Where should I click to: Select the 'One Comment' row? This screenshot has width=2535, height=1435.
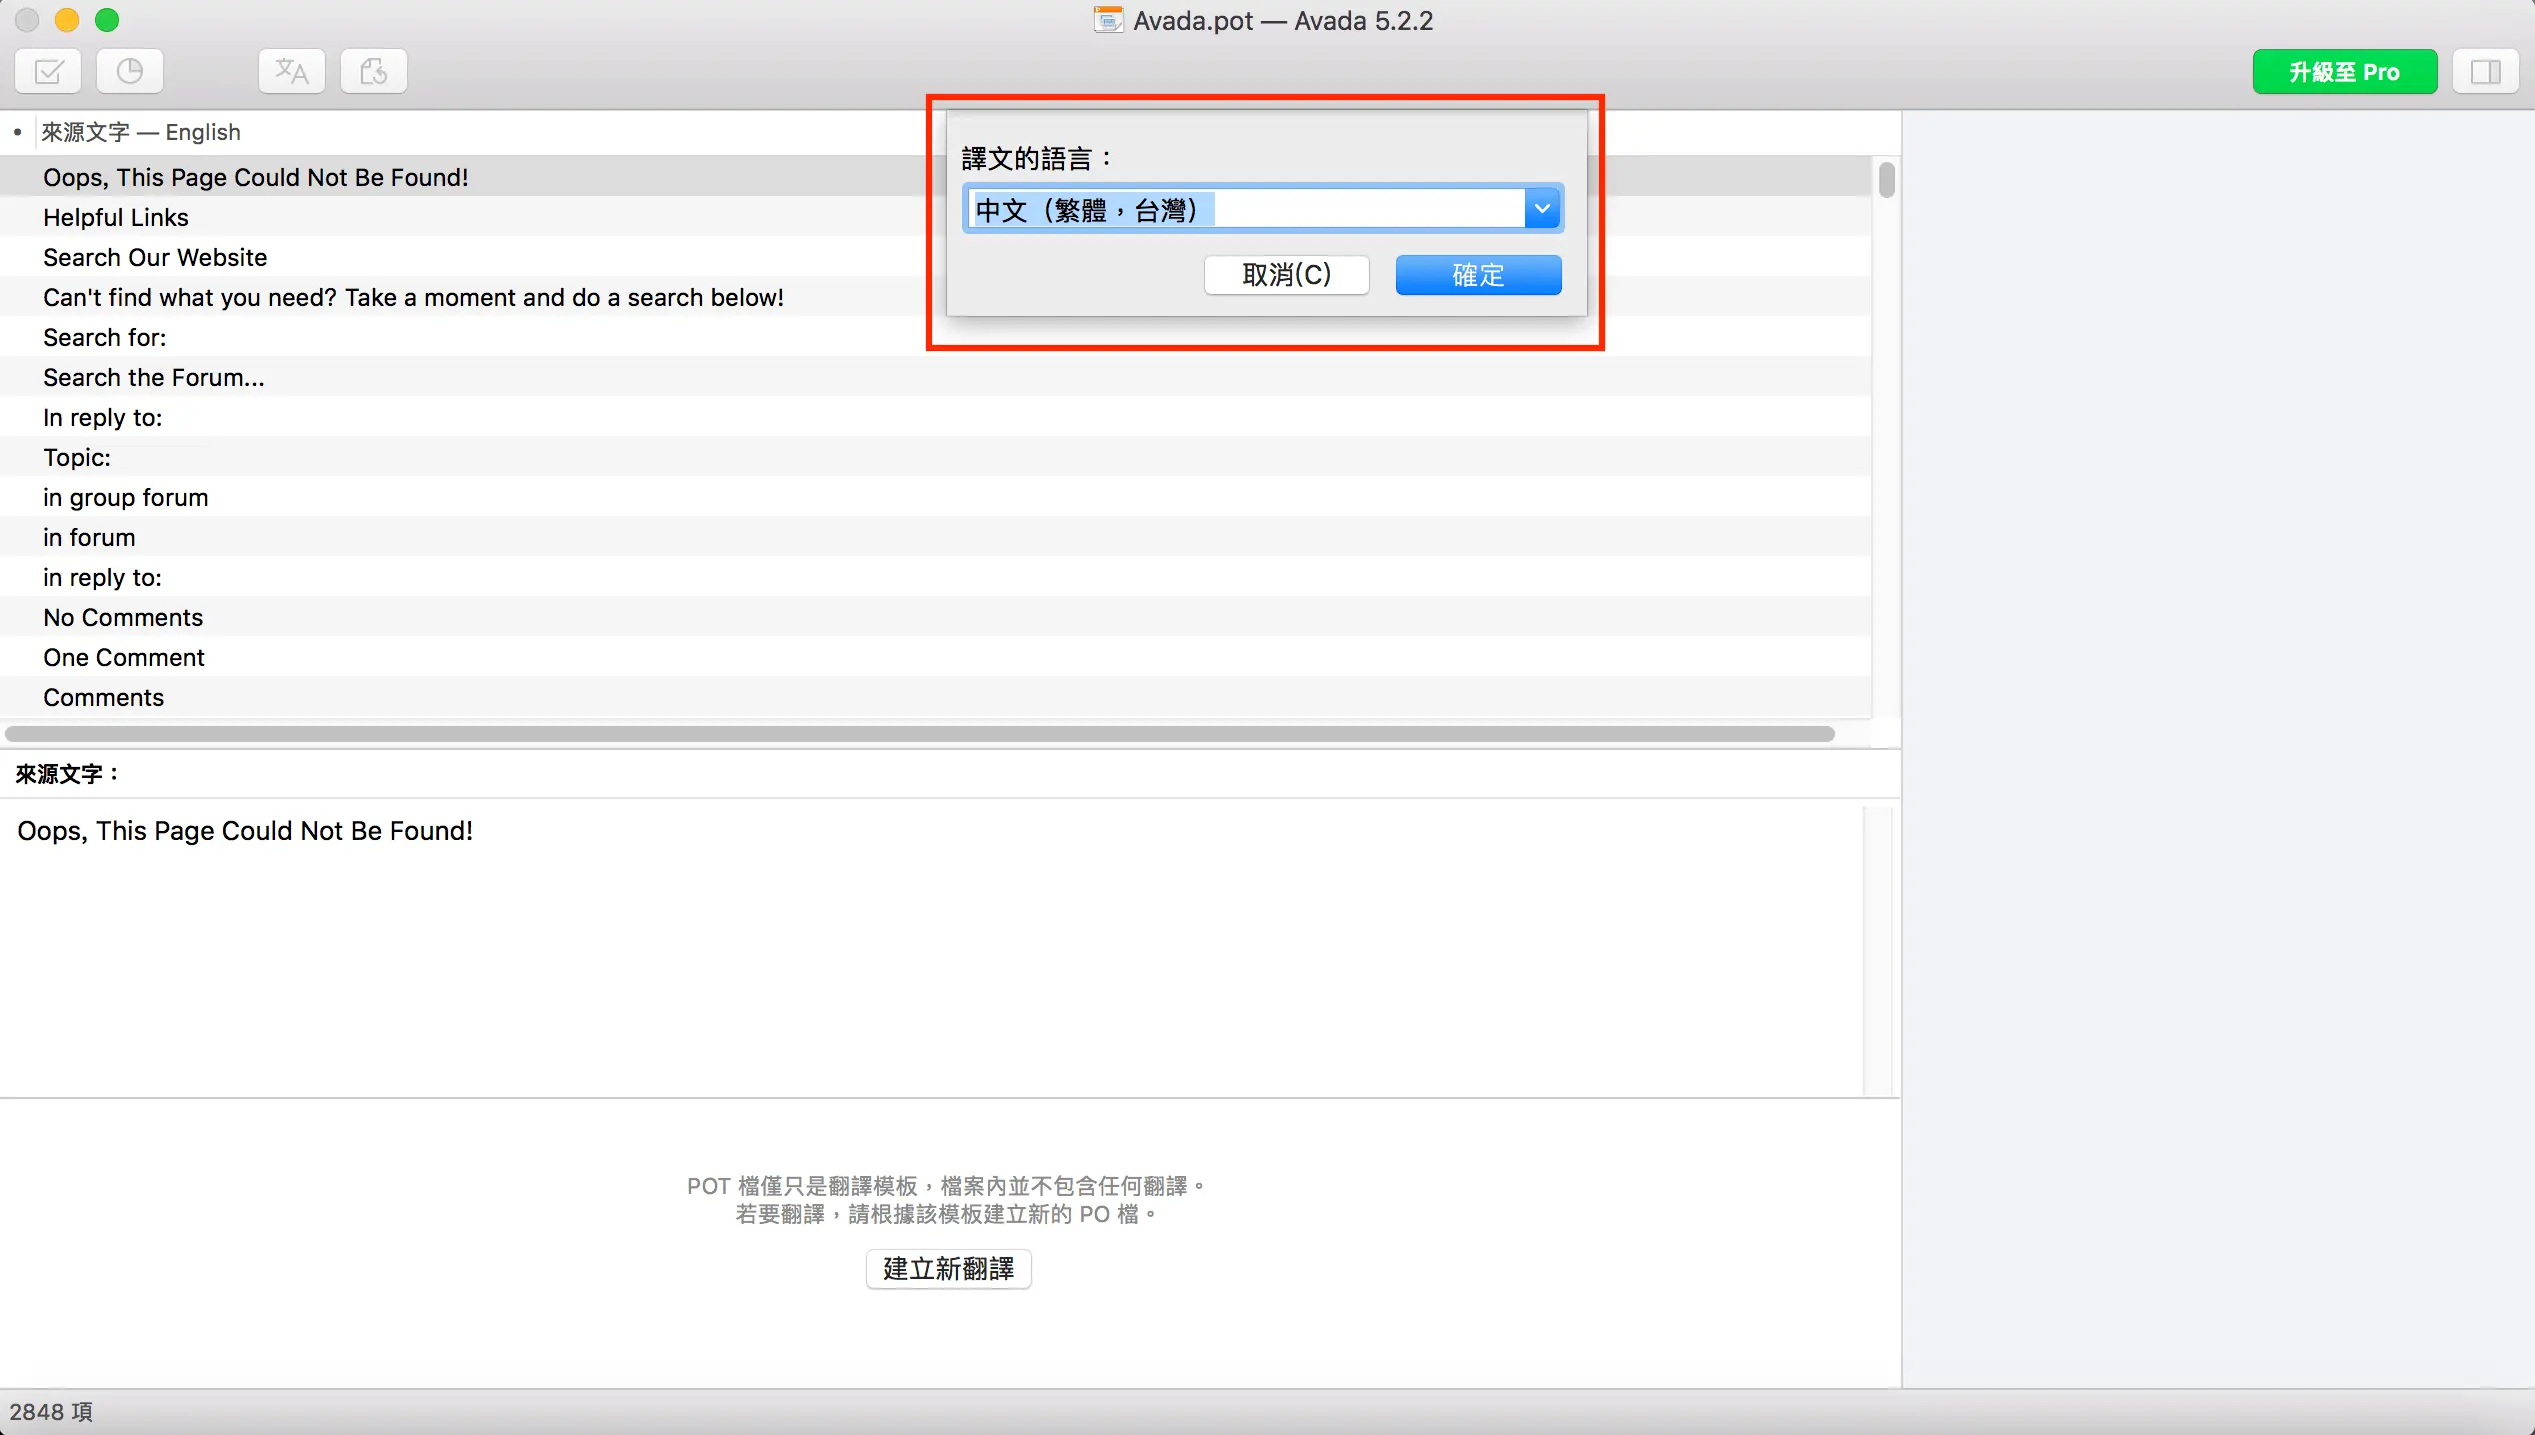[935, 657]
